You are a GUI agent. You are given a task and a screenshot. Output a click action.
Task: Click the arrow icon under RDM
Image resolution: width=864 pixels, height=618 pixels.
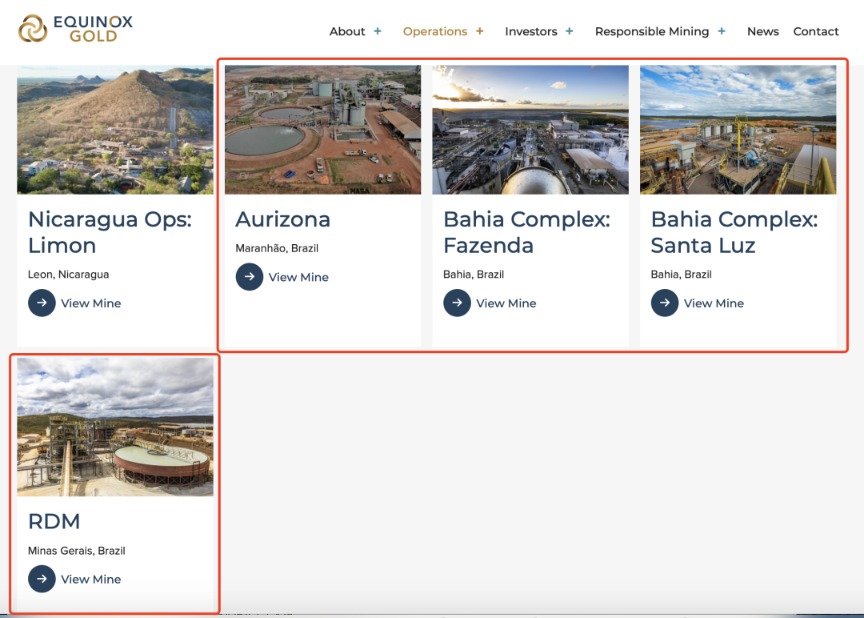pyautogui.click(x=42, y=579)
